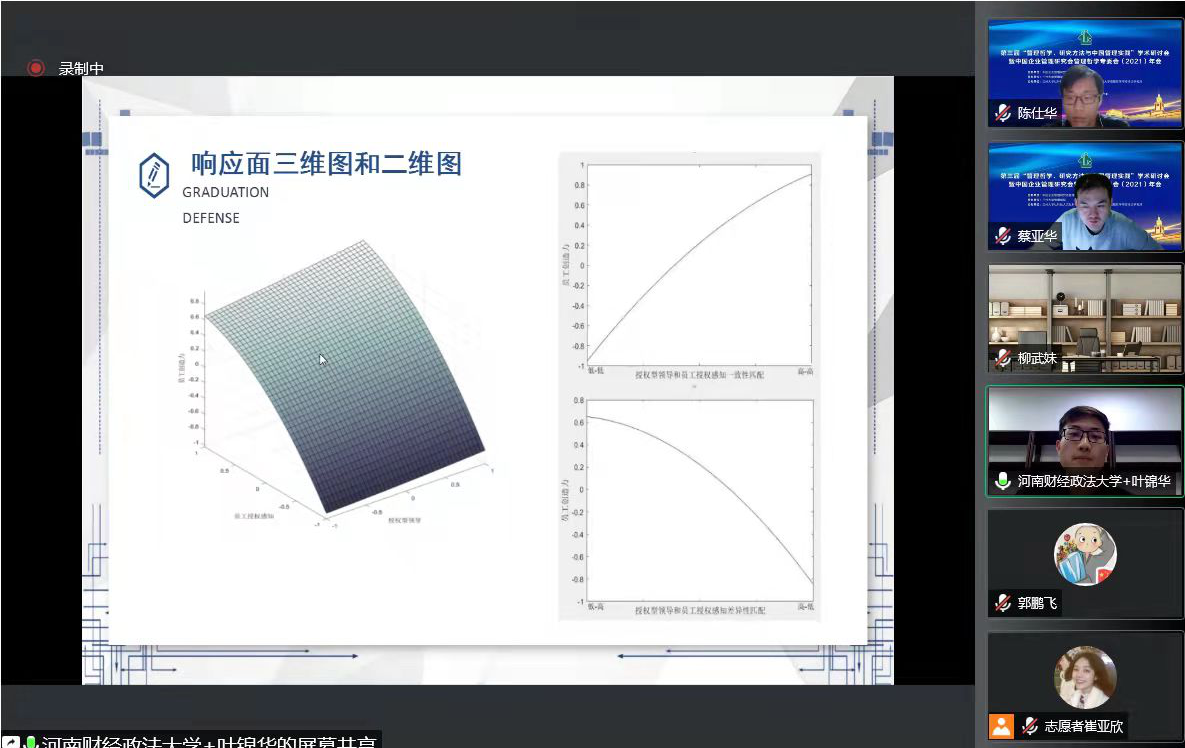Screen dimensions: 1185x748
Task: Click the muted microphone icon beside 陈仕华
Action: point(1002,113)
